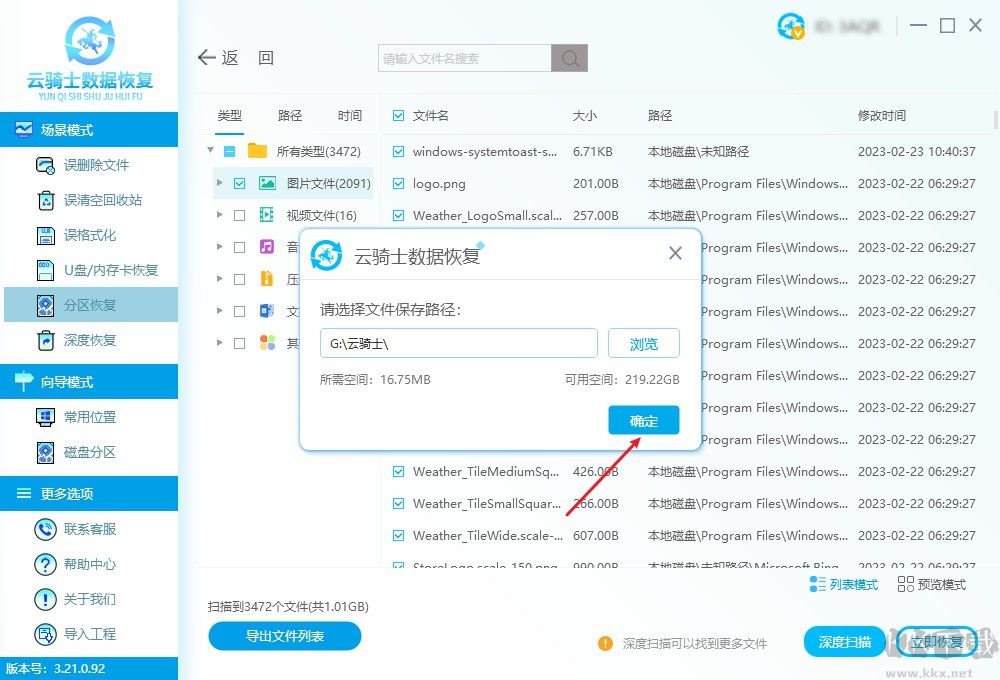Screen dimensions: 1000x680
Task: Confirm save path with 确定 button
Action: (643, 420)
